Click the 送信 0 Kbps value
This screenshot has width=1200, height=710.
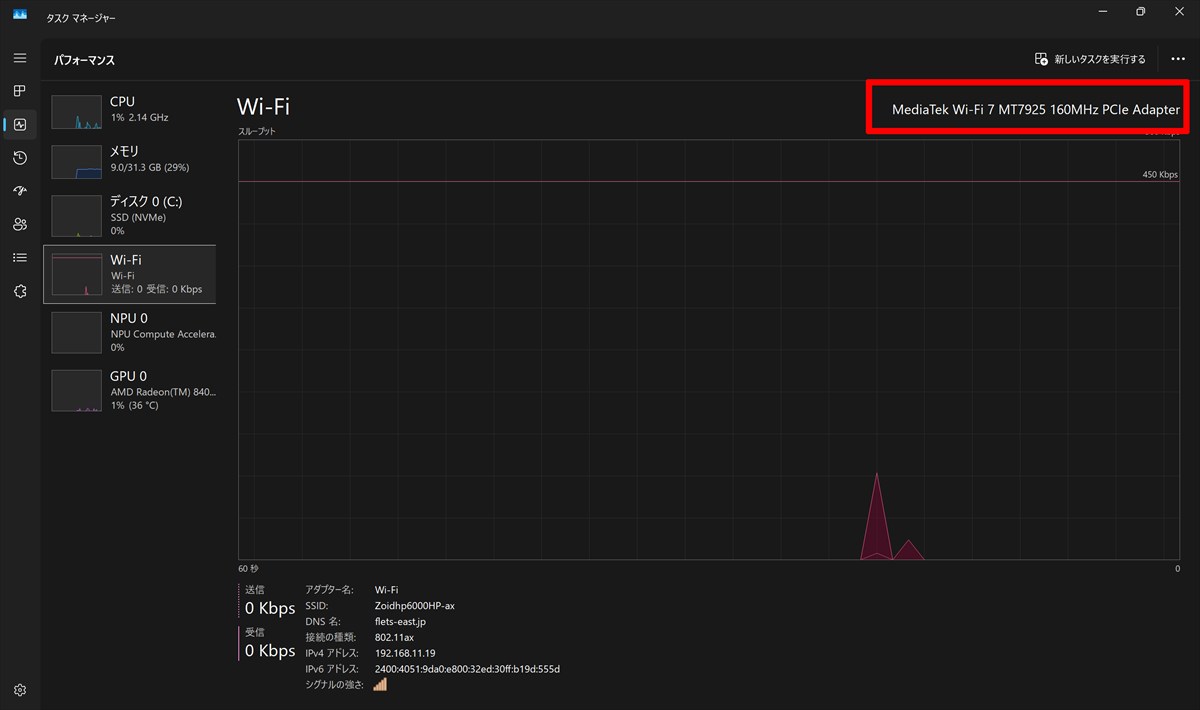[270, 608]
